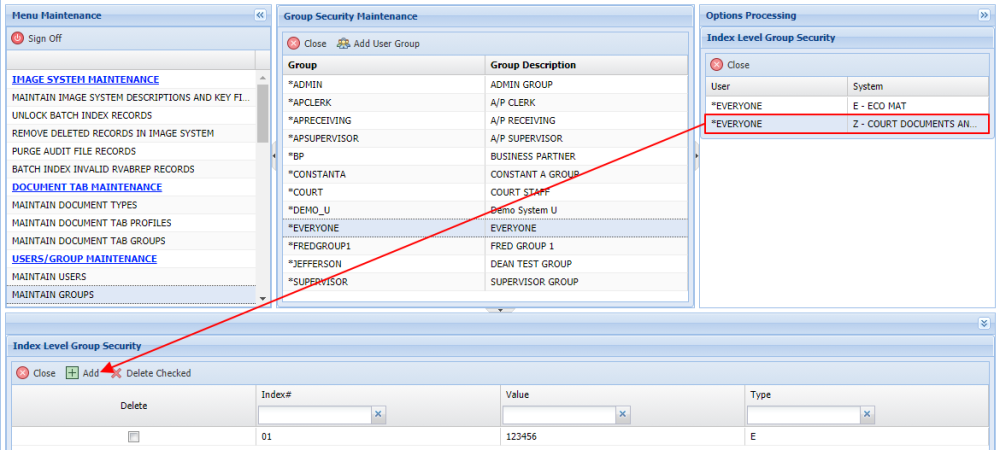The image size is (1000, 450).
Task: Click the green plus Add icon
Action: click(x=73, y=373)
